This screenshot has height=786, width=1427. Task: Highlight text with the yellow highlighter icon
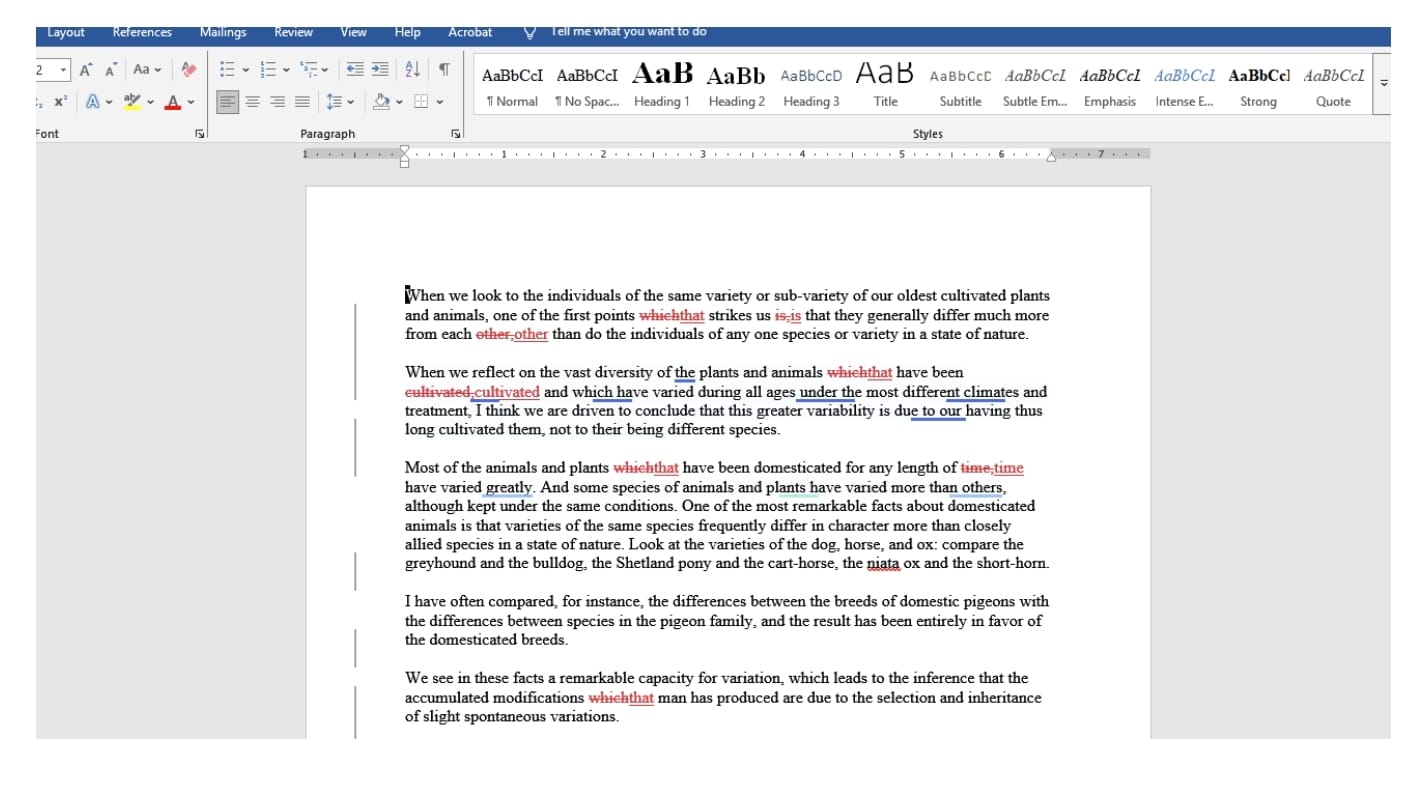point(132,101)
